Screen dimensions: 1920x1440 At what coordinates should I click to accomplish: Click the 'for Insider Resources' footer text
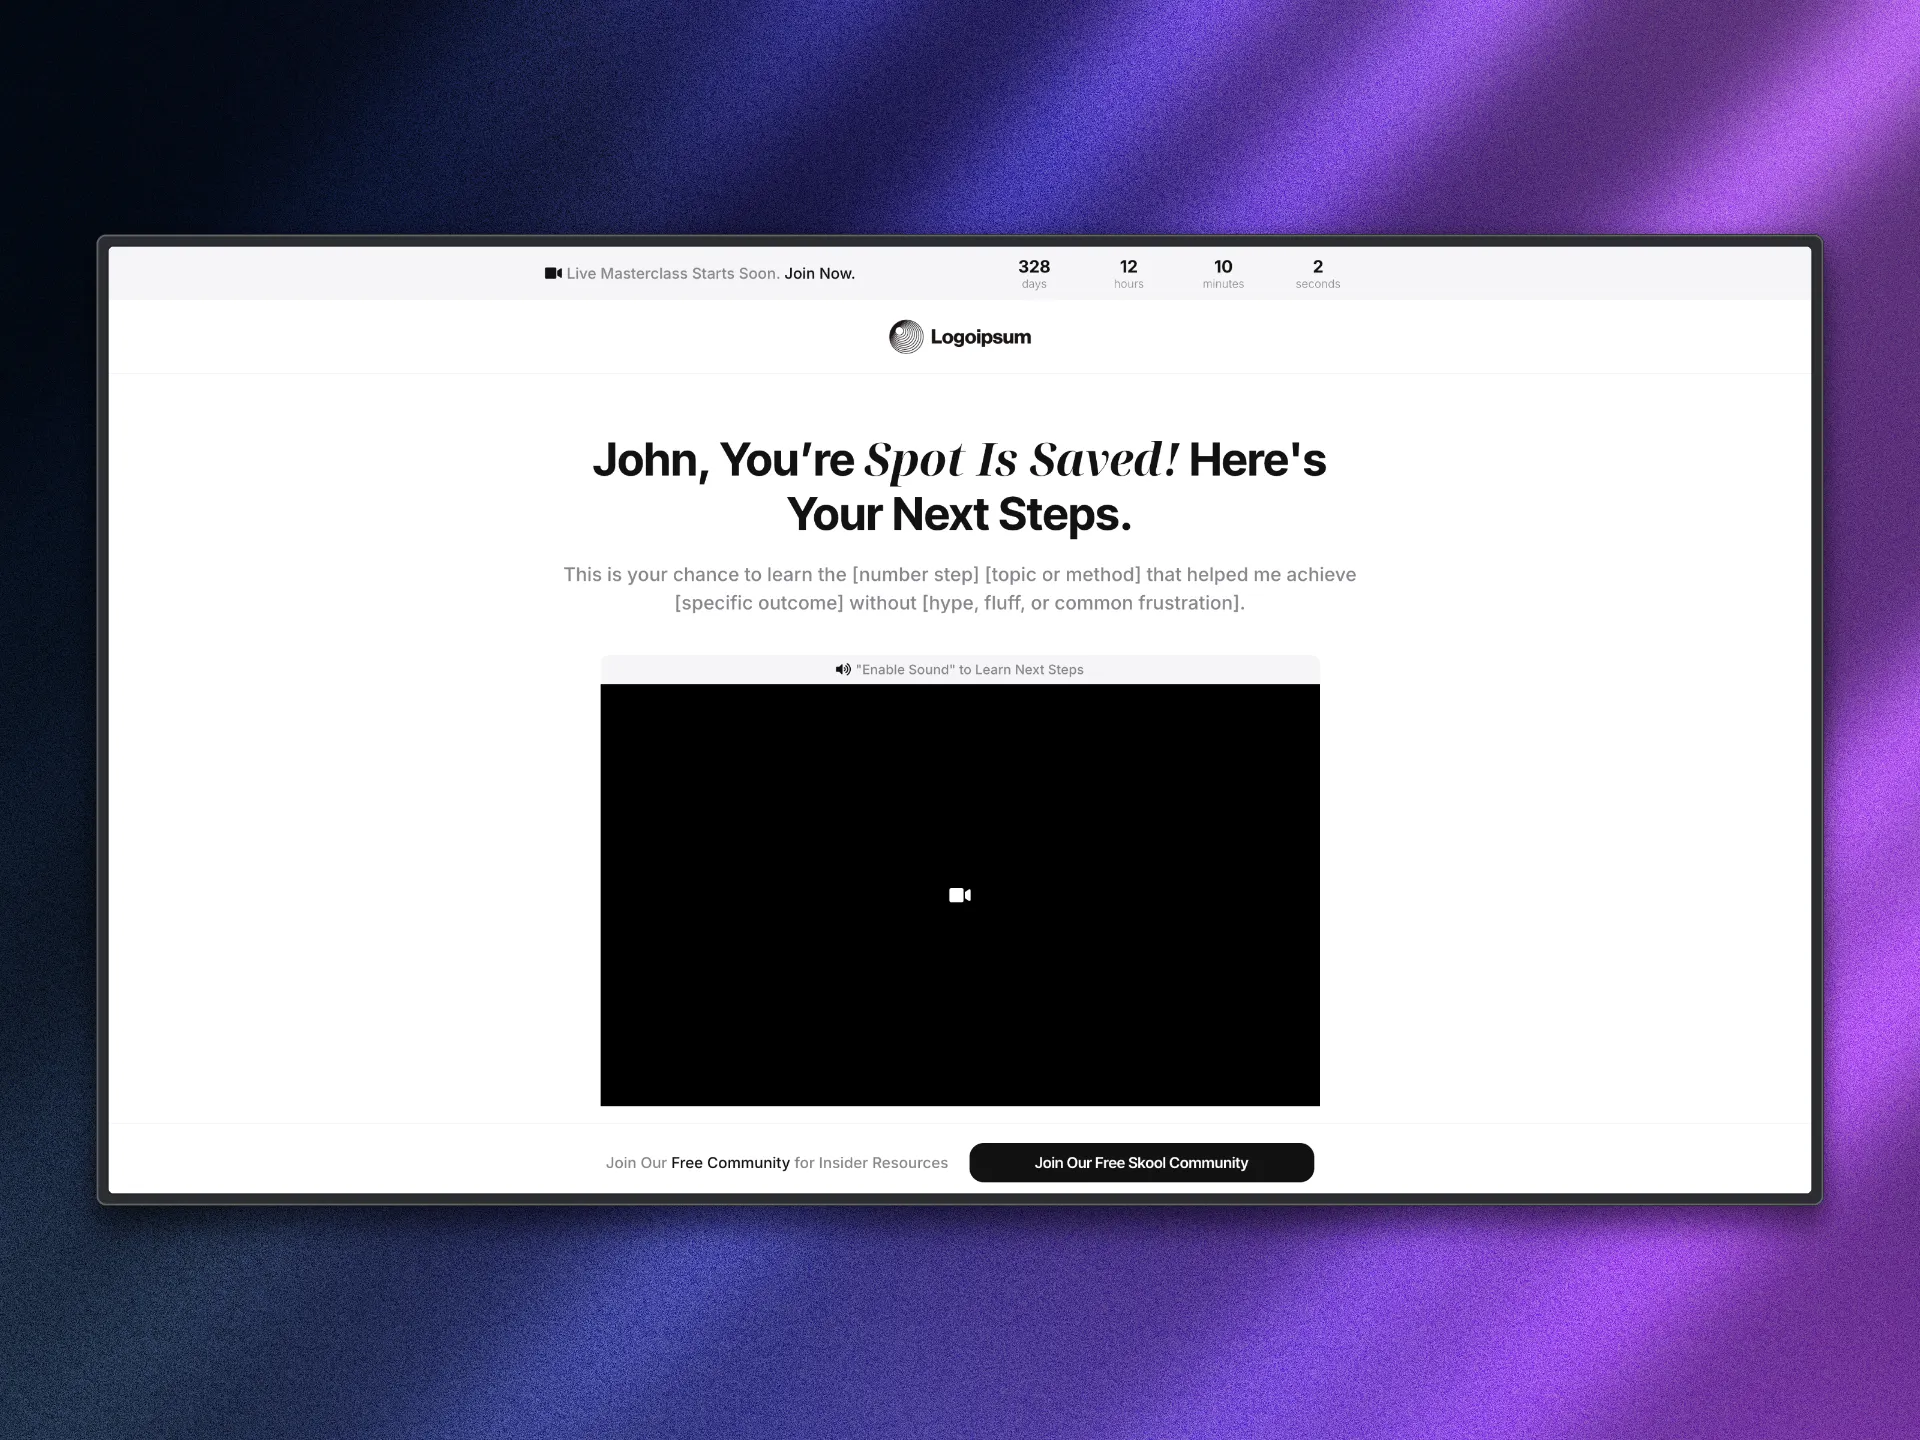coord(871,1162)
